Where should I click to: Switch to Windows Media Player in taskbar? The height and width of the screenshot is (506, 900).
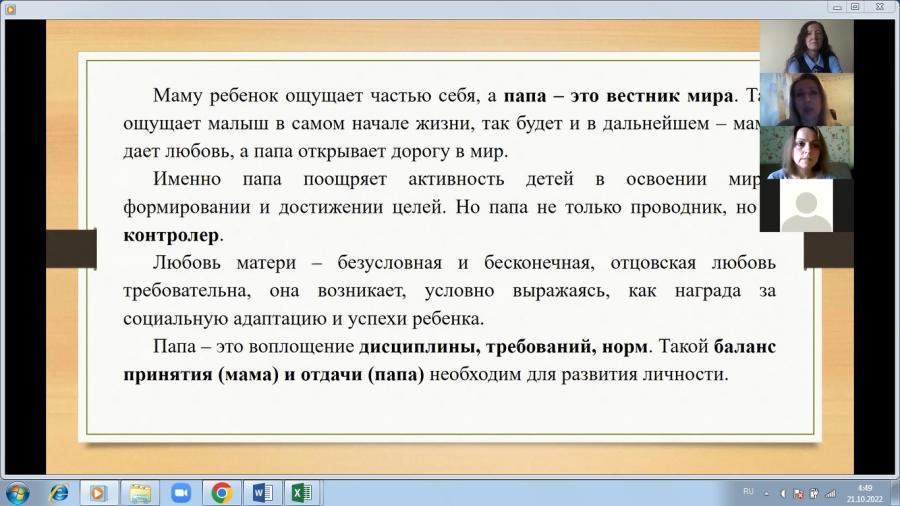98,493
